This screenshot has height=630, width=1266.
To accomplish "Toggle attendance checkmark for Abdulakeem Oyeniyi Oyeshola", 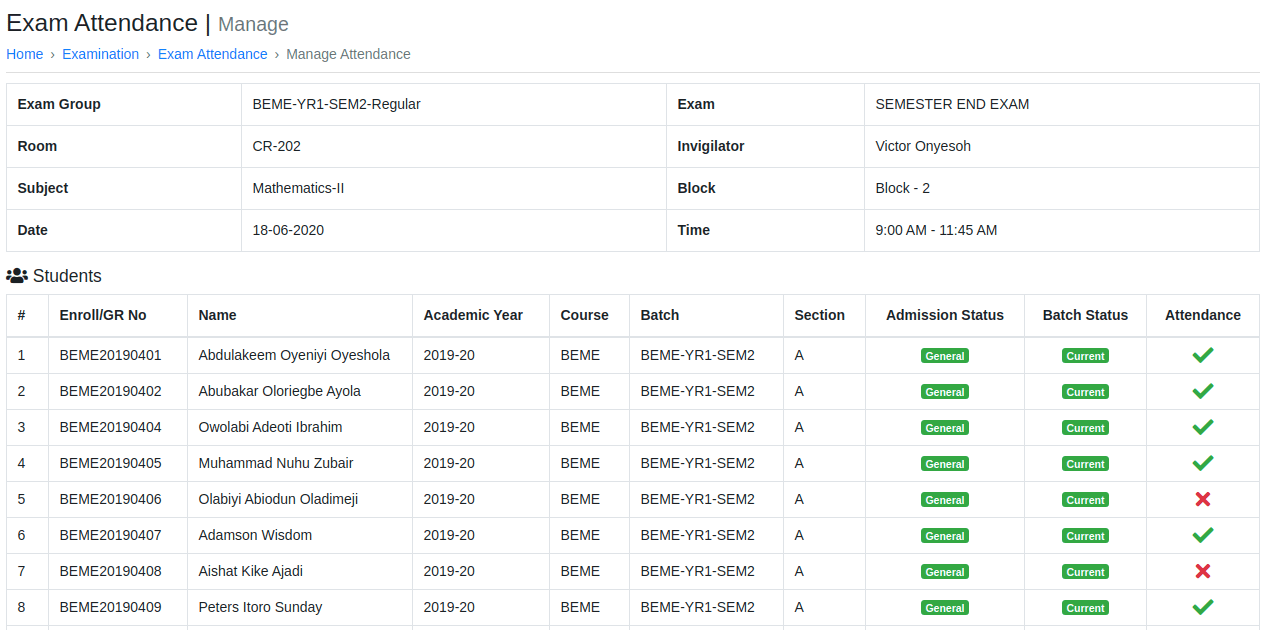I will pyautogui.click(x=1202, y=355).
